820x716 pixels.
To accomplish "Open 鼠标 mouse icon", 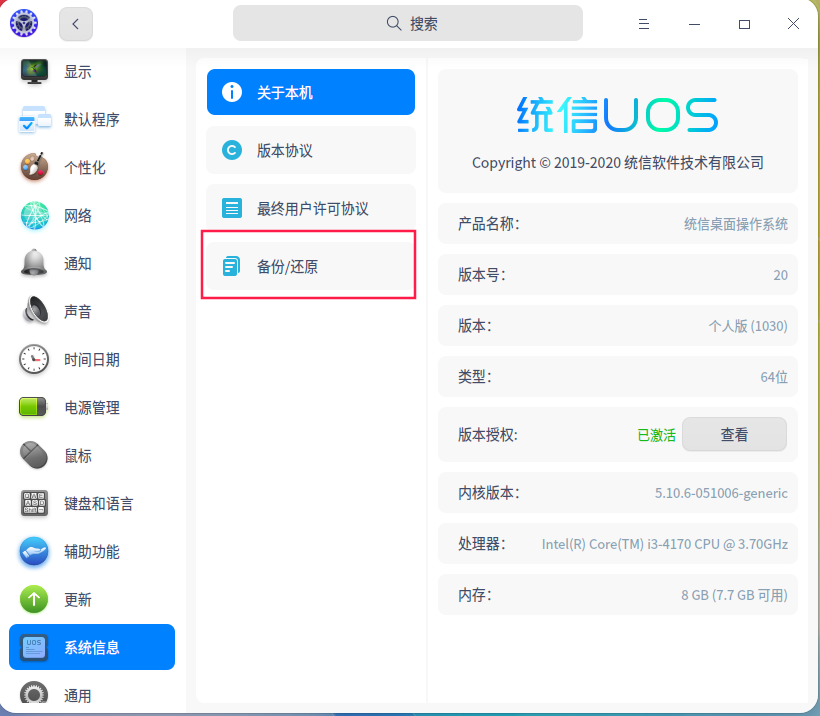I will click(x=35, y=455).
